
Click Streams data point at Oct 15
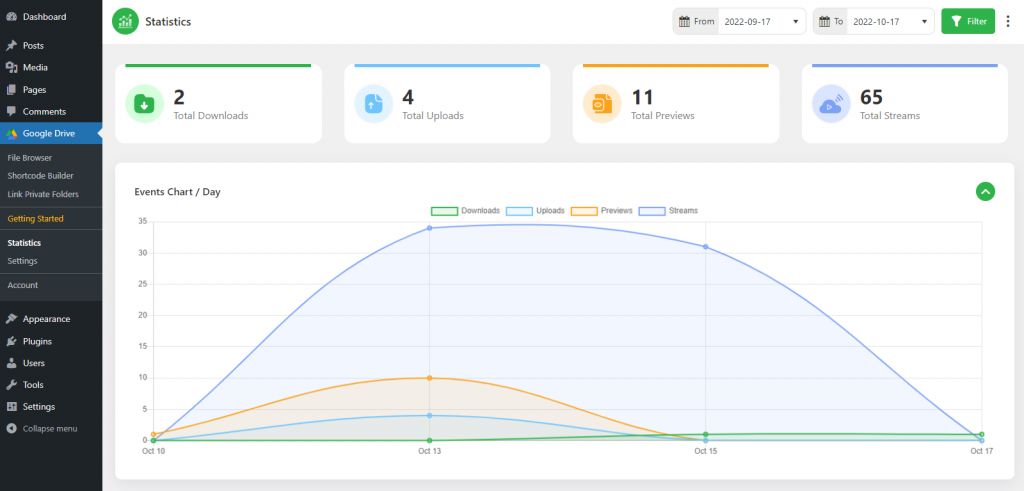pos(705,247)
